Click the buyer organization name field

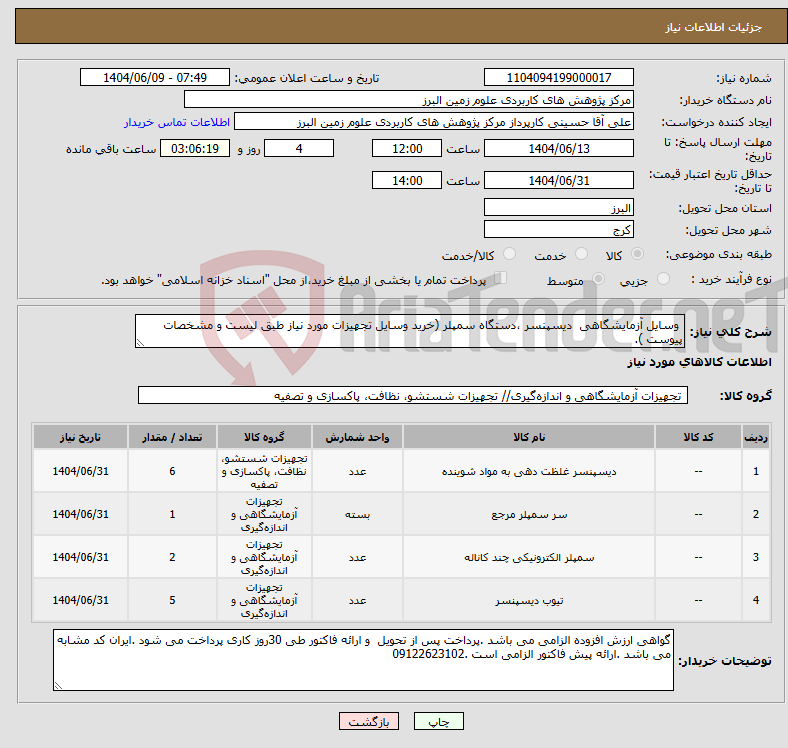(409, 100)
